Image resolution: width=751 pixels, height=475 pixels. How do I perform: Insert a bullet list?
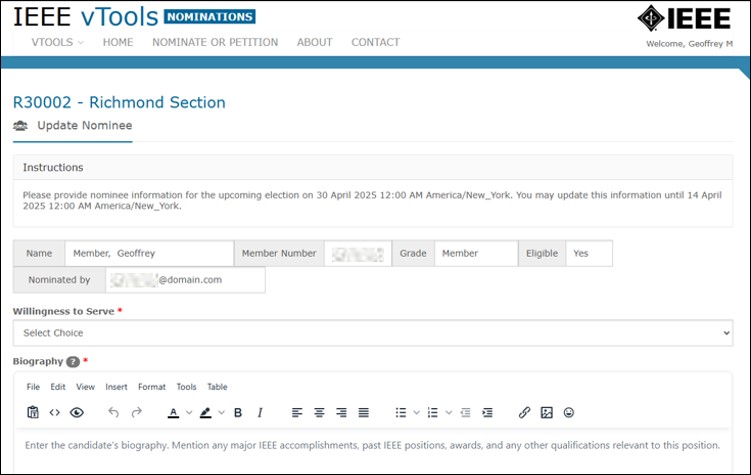click(x=401, y=412)
